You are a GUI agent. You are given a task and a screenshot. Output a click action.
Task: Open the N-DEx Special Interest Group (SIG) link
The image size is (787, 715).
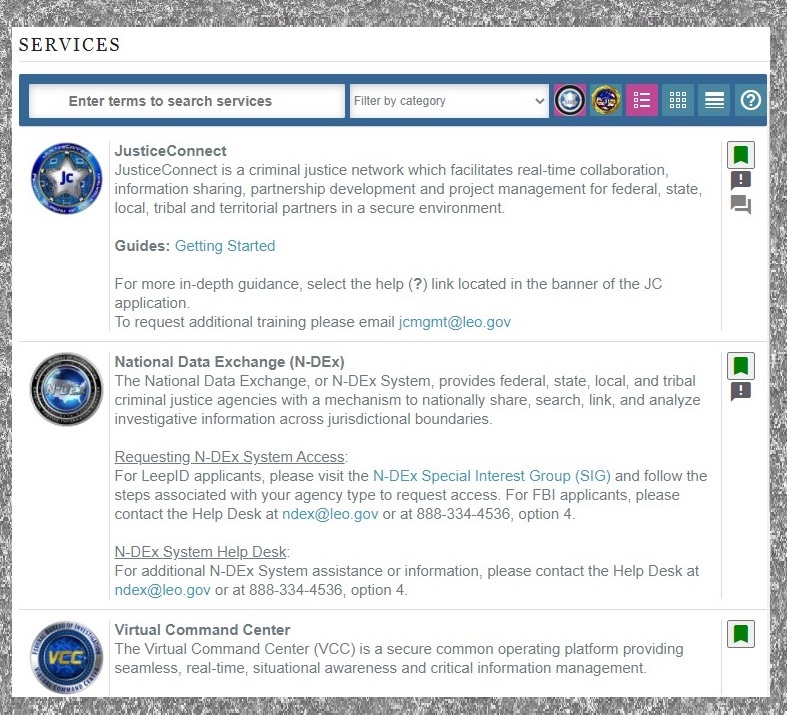coord(491,476)
